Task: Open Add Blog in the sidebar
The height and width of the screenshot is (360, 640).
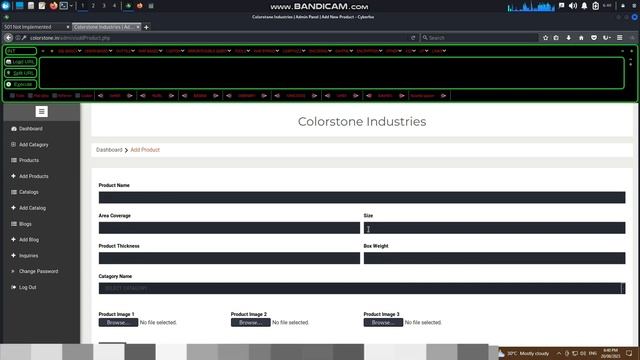Action: pos(25,240)
